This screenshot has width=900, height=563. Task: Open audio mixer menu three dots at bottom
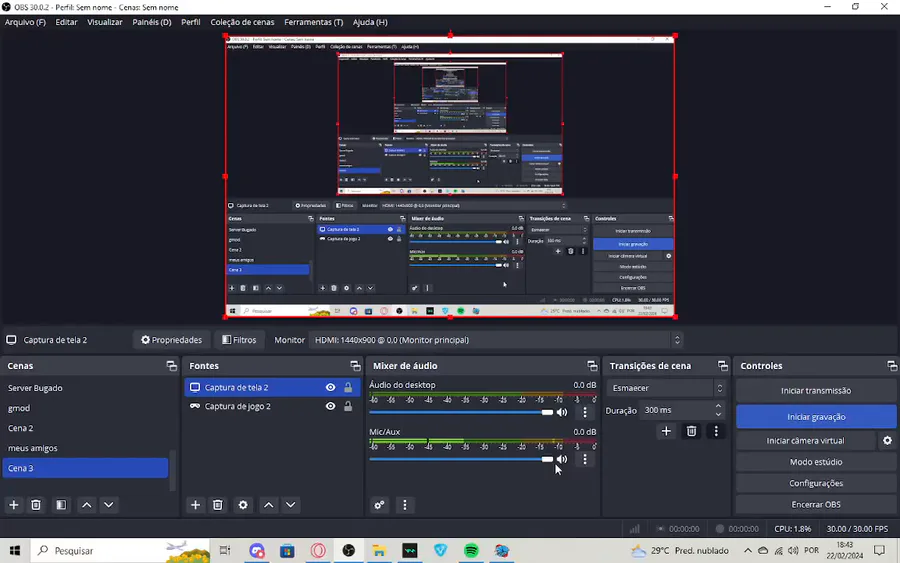pos(405,505)
